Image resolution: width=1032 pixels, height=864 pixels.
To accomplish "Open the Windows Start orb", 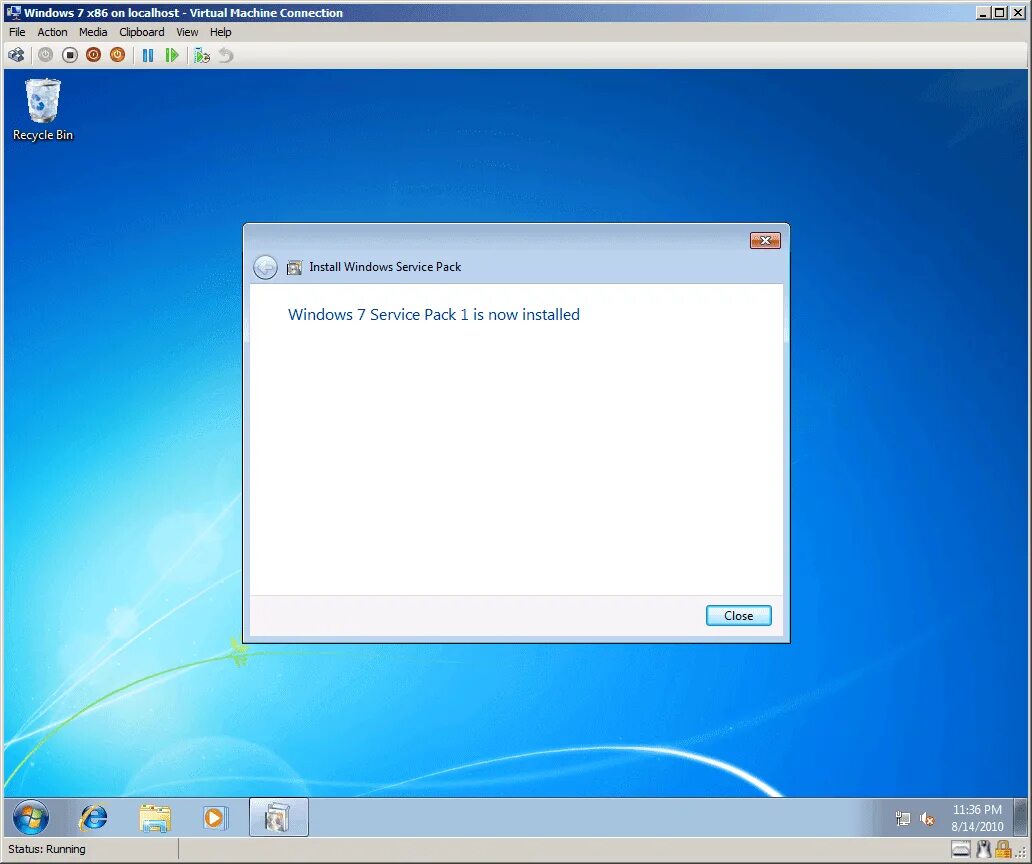I will point(30,817).
